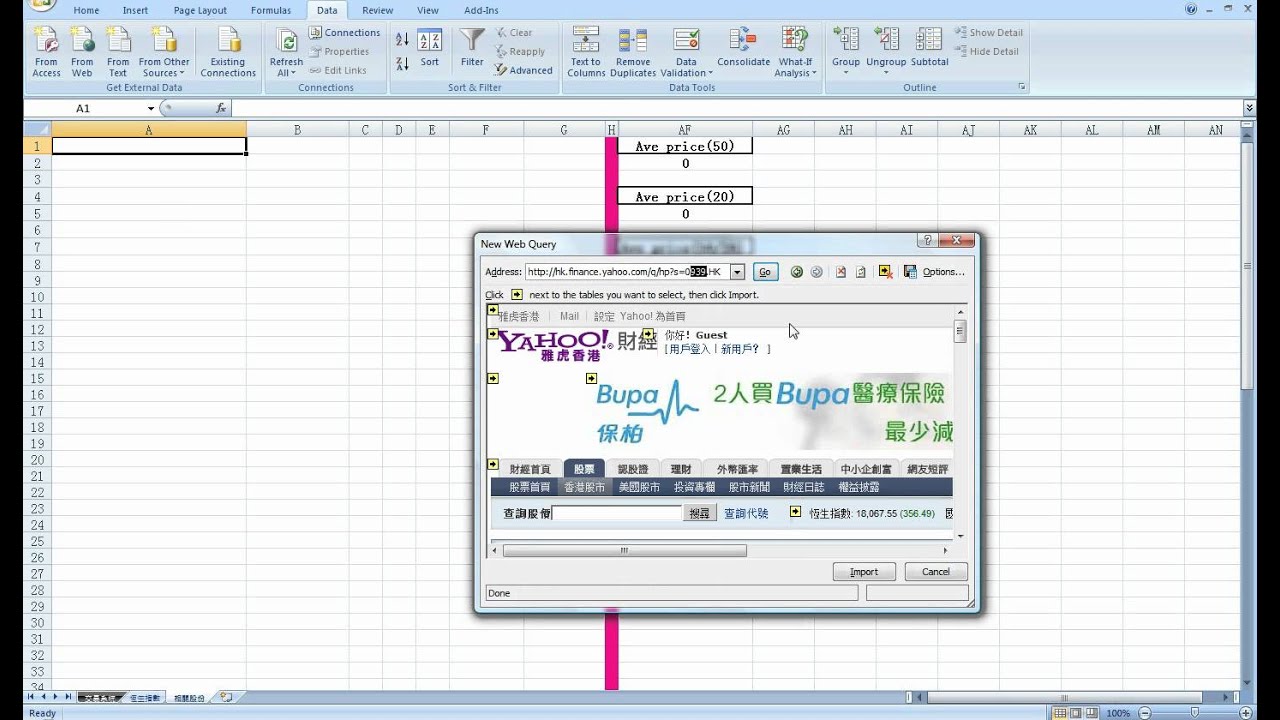Screen dimensions: 1280x720
Task: Click the 股票 tab on Yahoo page
Action: click(583, 469)
